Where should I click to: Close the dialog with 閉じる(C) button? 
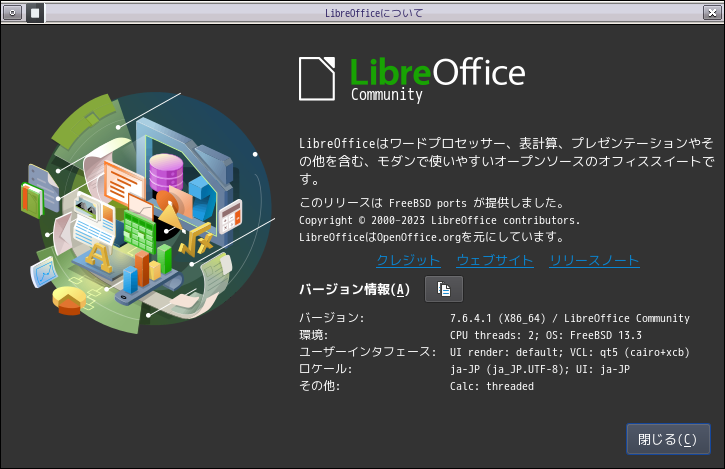point(668,439)
